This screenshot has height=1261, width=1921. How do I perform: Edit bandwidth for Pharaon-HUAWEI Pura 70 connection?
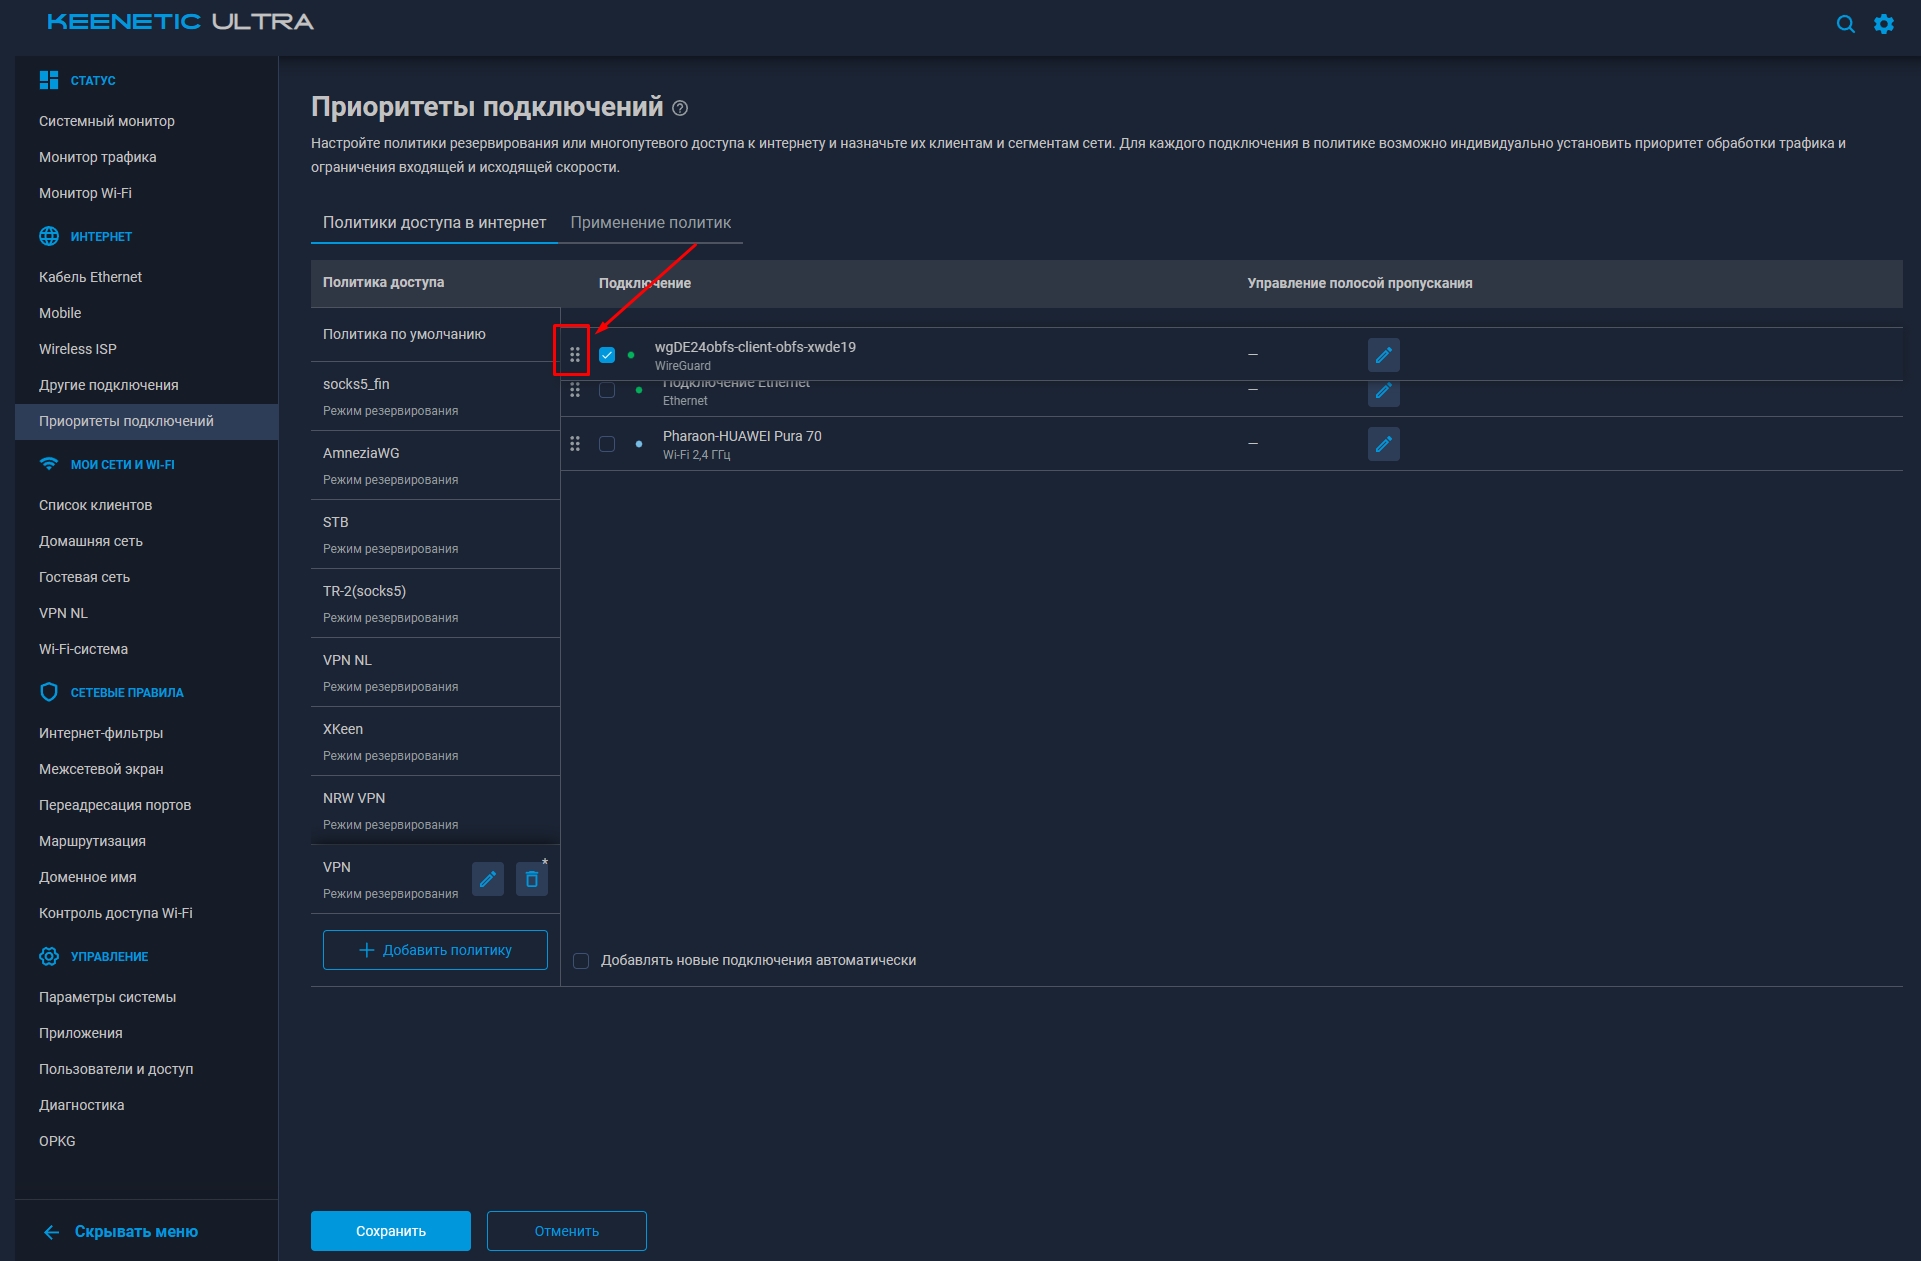coord(1383,444)
